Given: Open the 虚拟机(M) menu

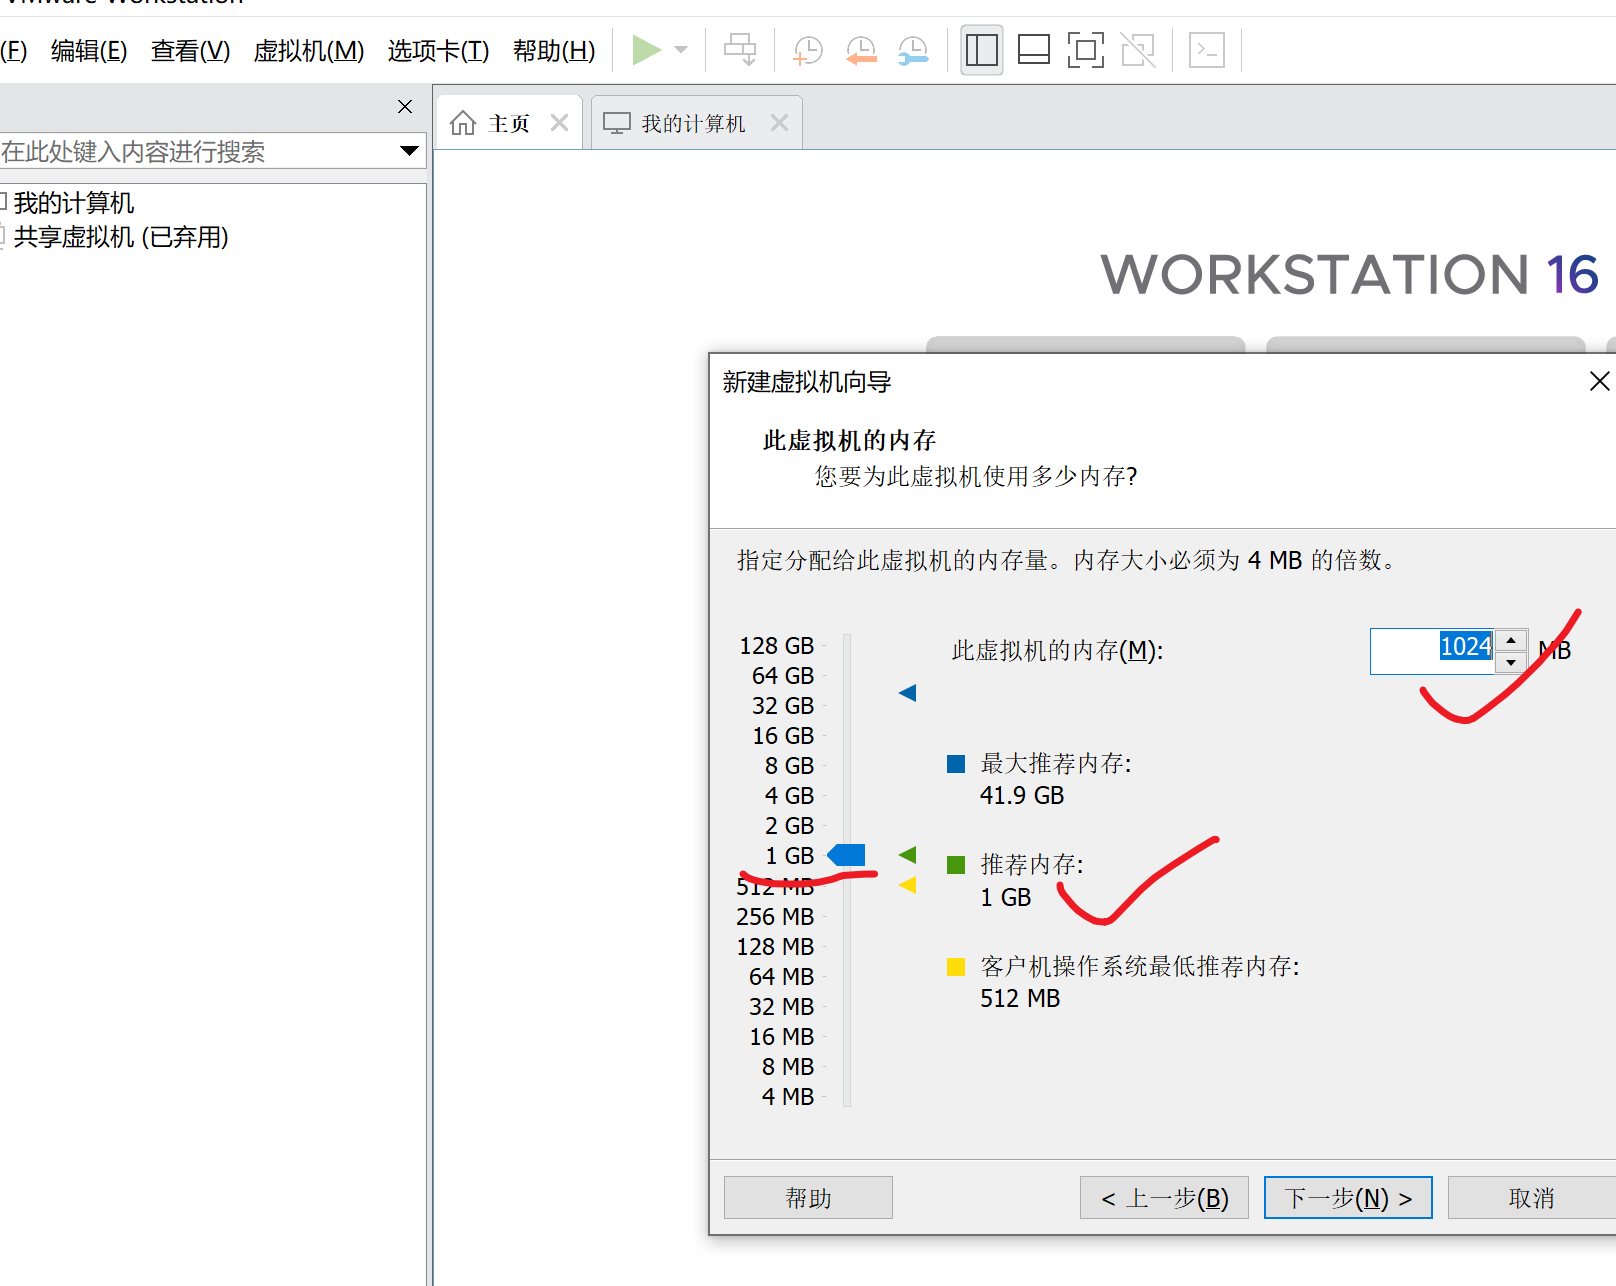Looking at the screenshot, I should click(309, 50).
